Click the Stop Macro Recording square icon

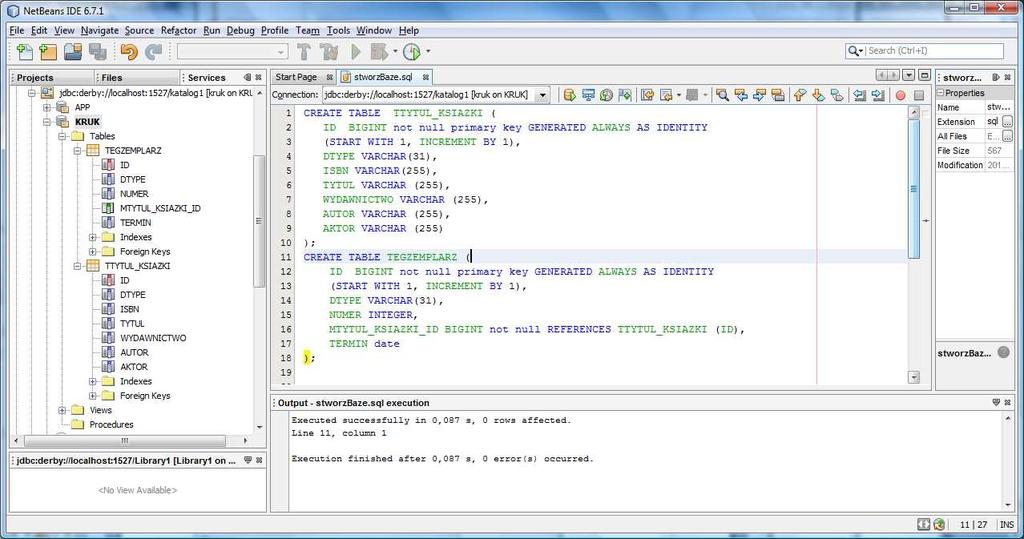[919, 95]
